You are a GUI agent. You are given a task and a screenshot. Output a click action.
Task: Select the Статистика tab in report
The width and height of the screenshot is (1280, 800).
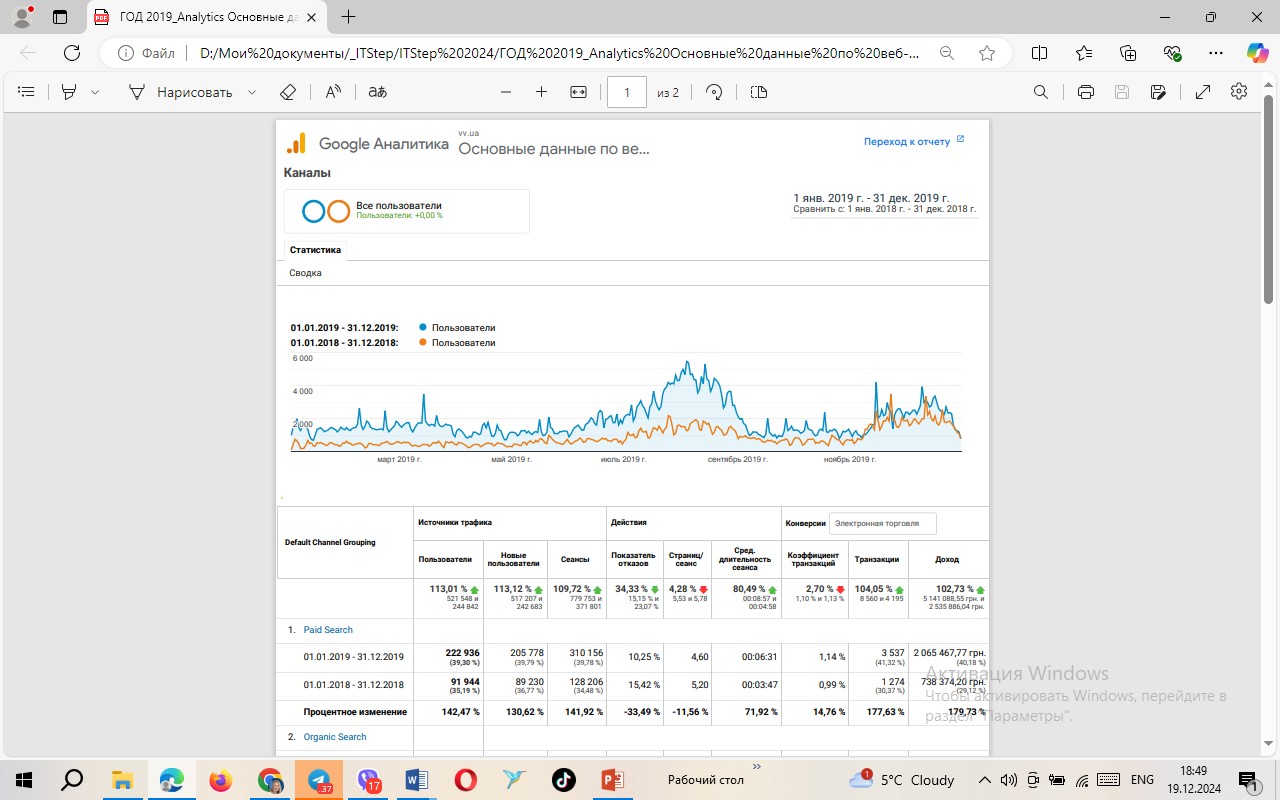pos(315,250)
